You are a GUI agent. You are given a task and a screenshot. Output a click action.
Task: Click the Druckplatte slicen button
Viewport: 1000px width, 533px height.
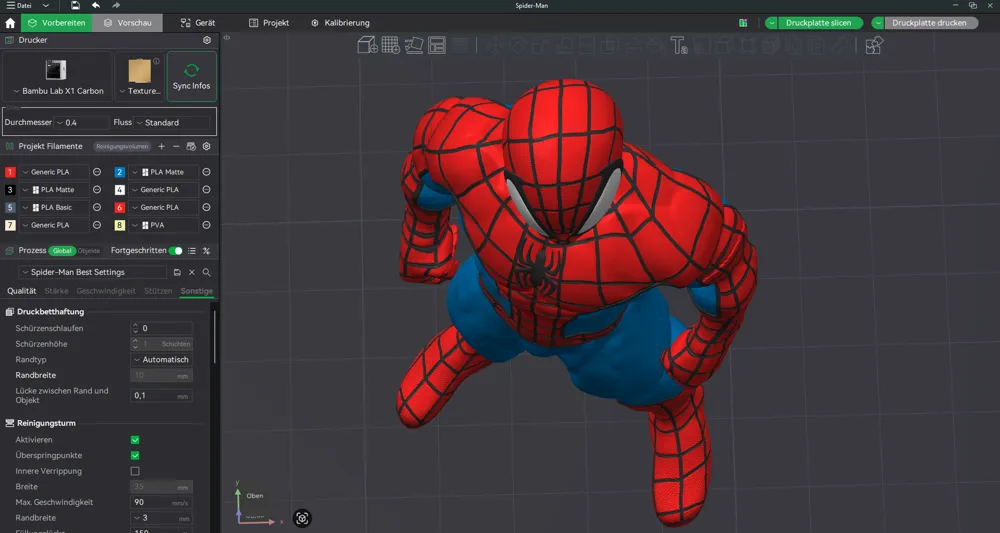pos(818,23)
